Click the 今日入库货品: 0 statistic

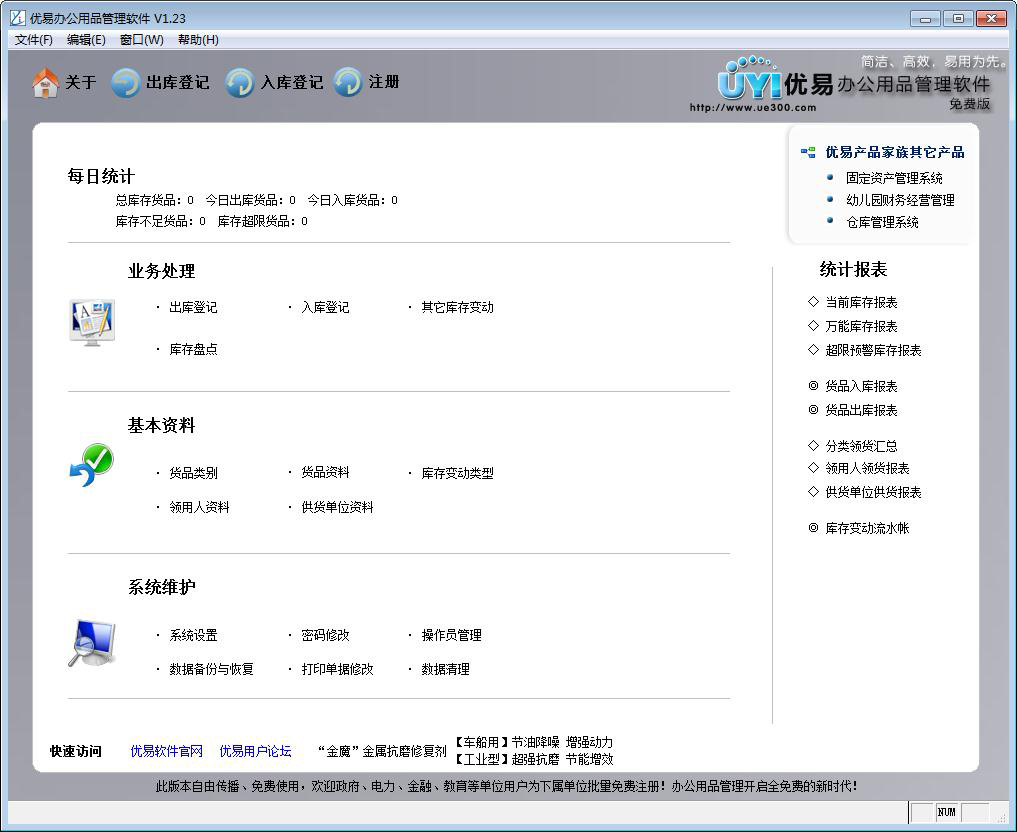pyautogui.click(x=352, y=200)
